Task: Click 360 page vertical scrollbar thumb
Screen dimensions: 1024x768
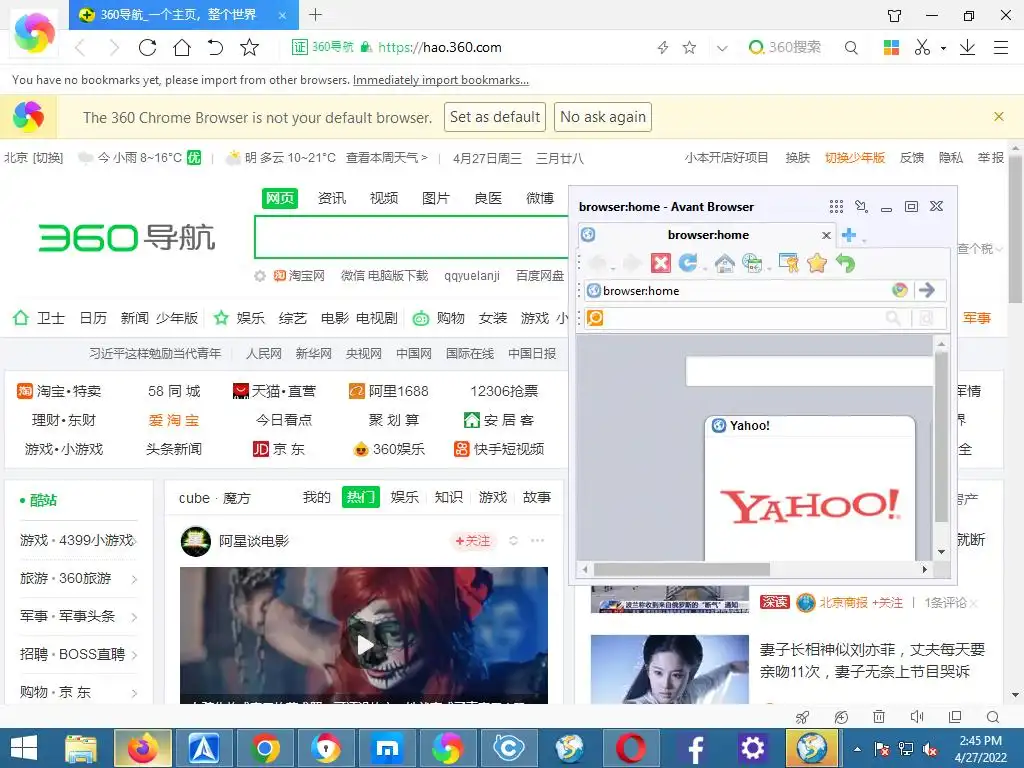Action: coord(1016,229)
